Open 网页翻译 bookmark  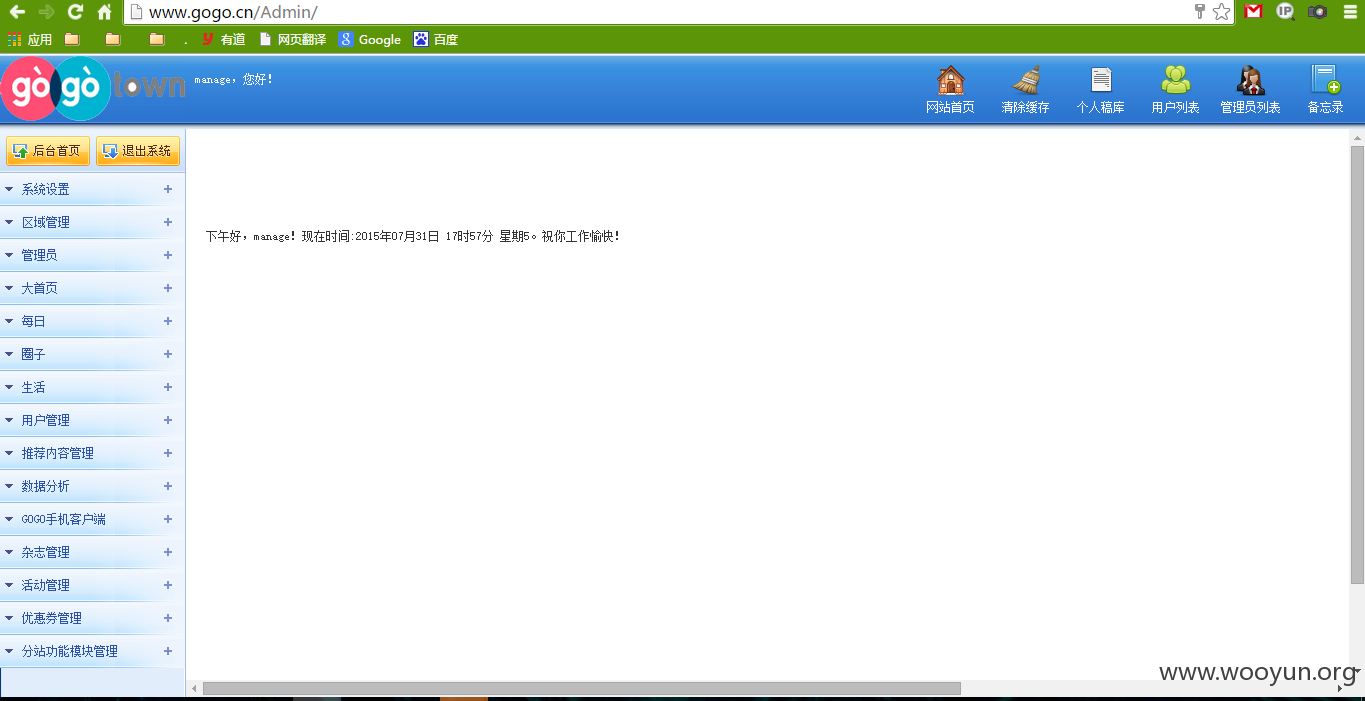[x=293, y=40]
